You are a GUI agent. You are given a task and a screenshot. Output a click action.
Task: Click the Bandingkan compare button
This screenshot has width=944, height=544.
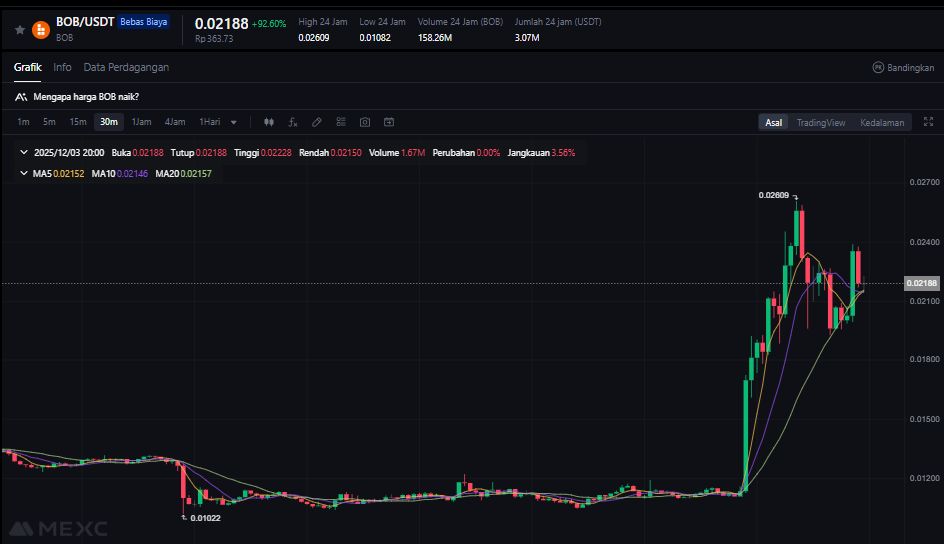tap(903, 67)
